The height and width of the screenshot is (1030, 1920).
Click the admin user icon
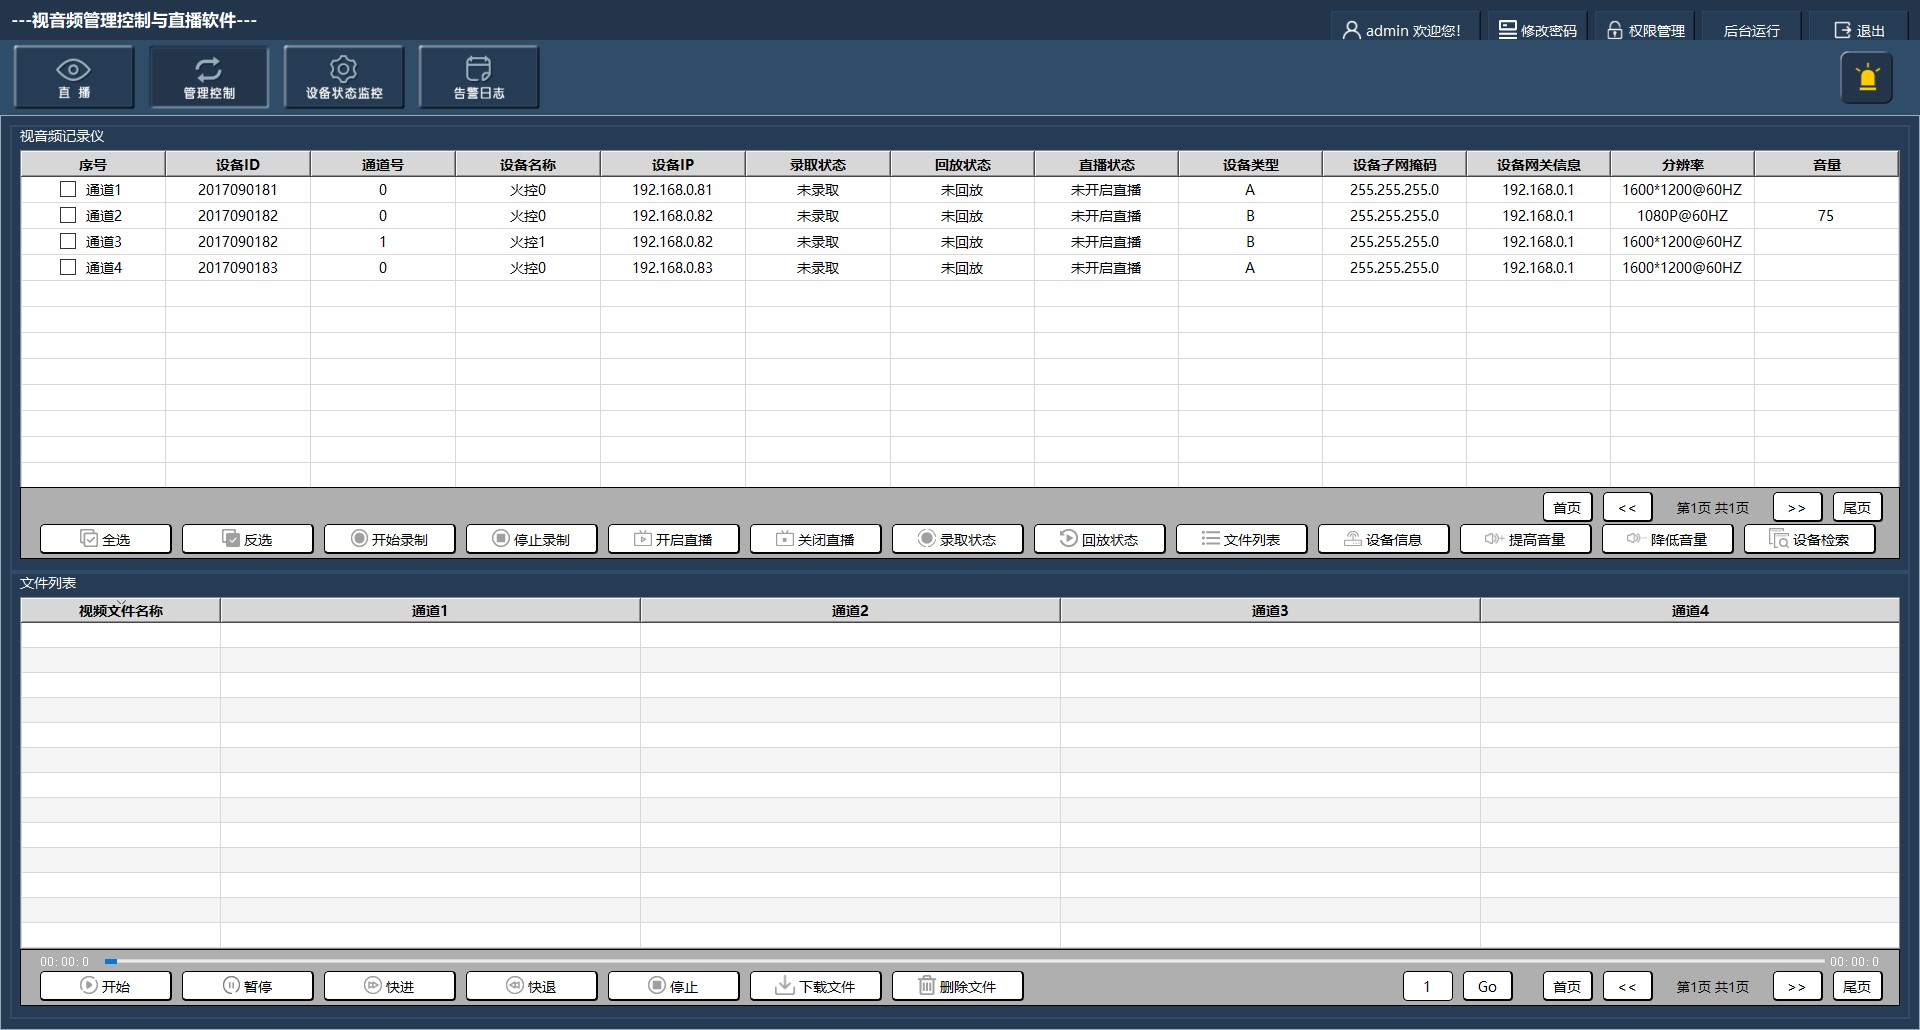coord(1351,30)
